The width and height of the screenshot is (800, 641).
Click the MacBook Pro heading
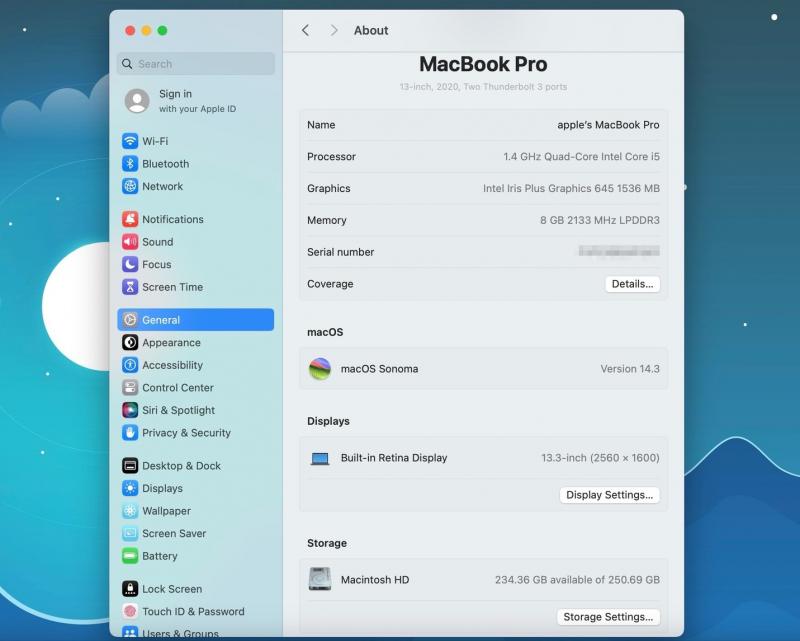(x=483, y=64)
